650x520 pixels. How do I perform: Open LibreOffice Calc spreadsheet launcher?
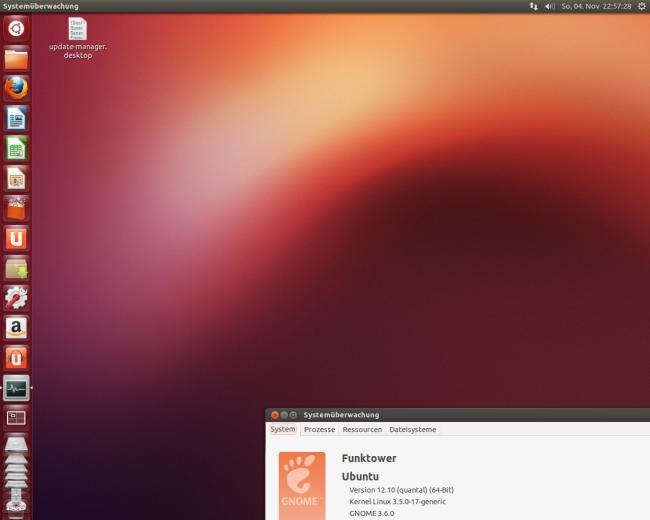16,148
